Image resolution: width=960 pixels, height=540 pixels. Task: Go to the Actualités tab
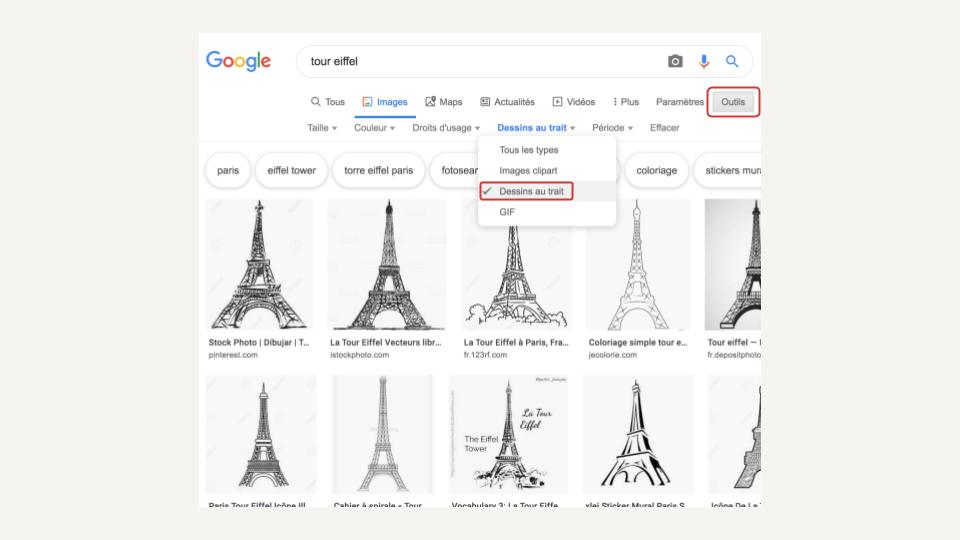point(507,102)
